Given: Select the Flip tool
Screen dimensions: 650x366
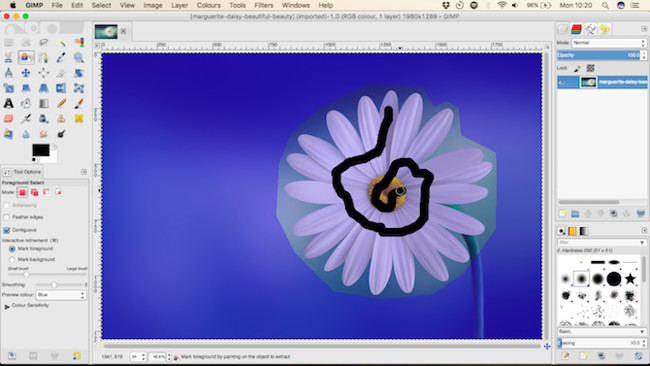Looking at the screenshot, I should click(x=61, y=88).
